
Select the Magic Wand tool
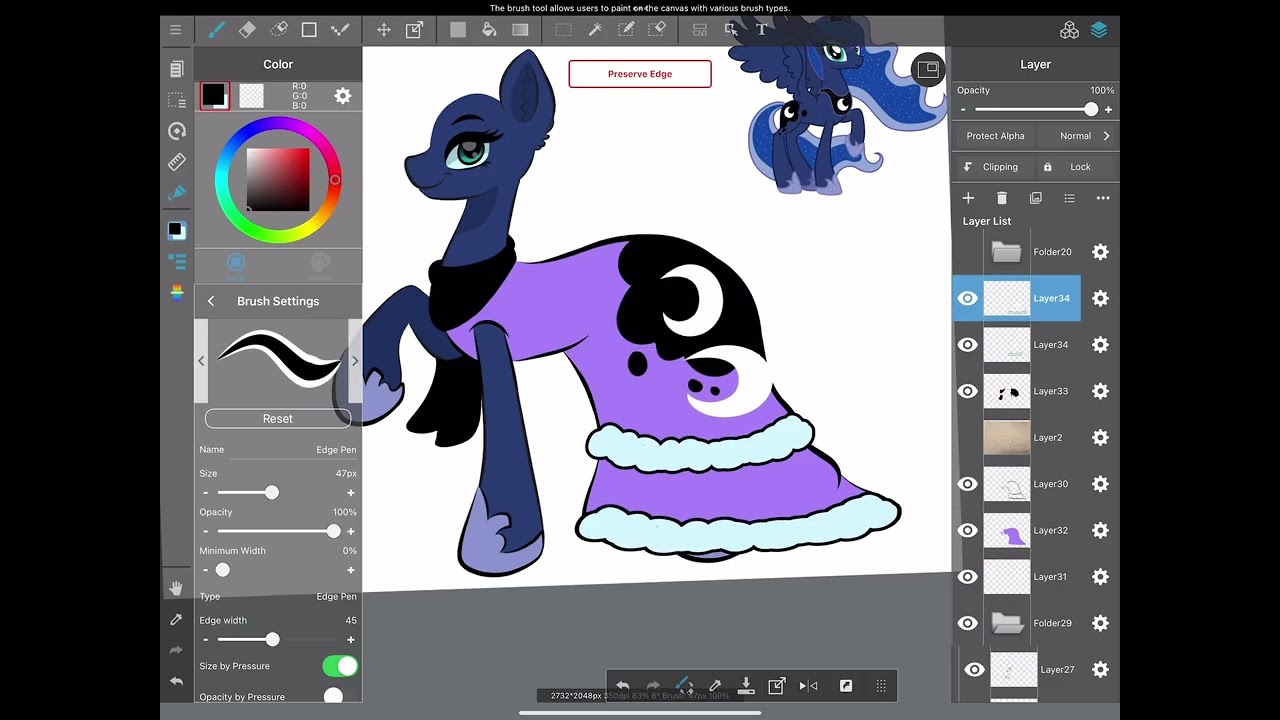coord(595,30)
